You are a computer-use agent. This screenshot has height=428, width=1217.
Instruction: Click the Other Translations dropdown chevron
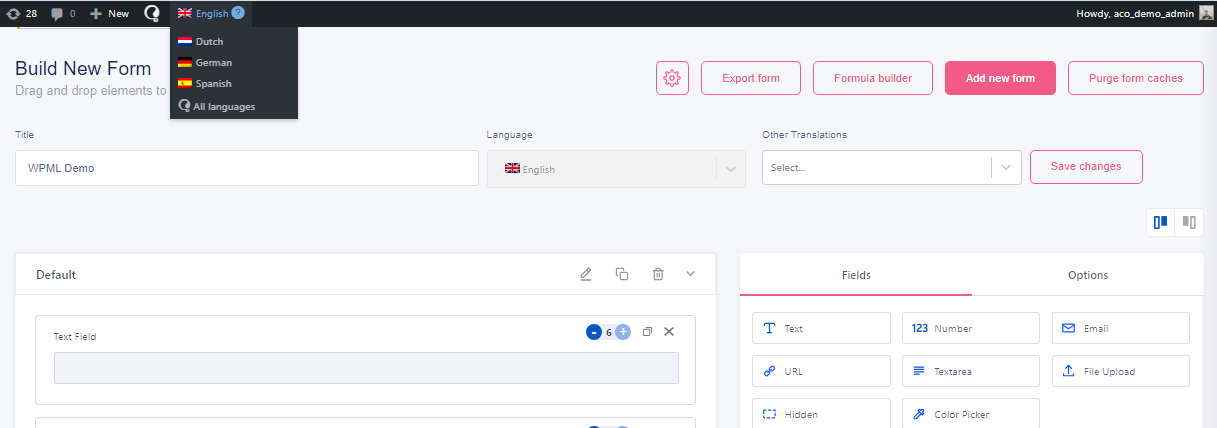click(x=1006, y=168)
